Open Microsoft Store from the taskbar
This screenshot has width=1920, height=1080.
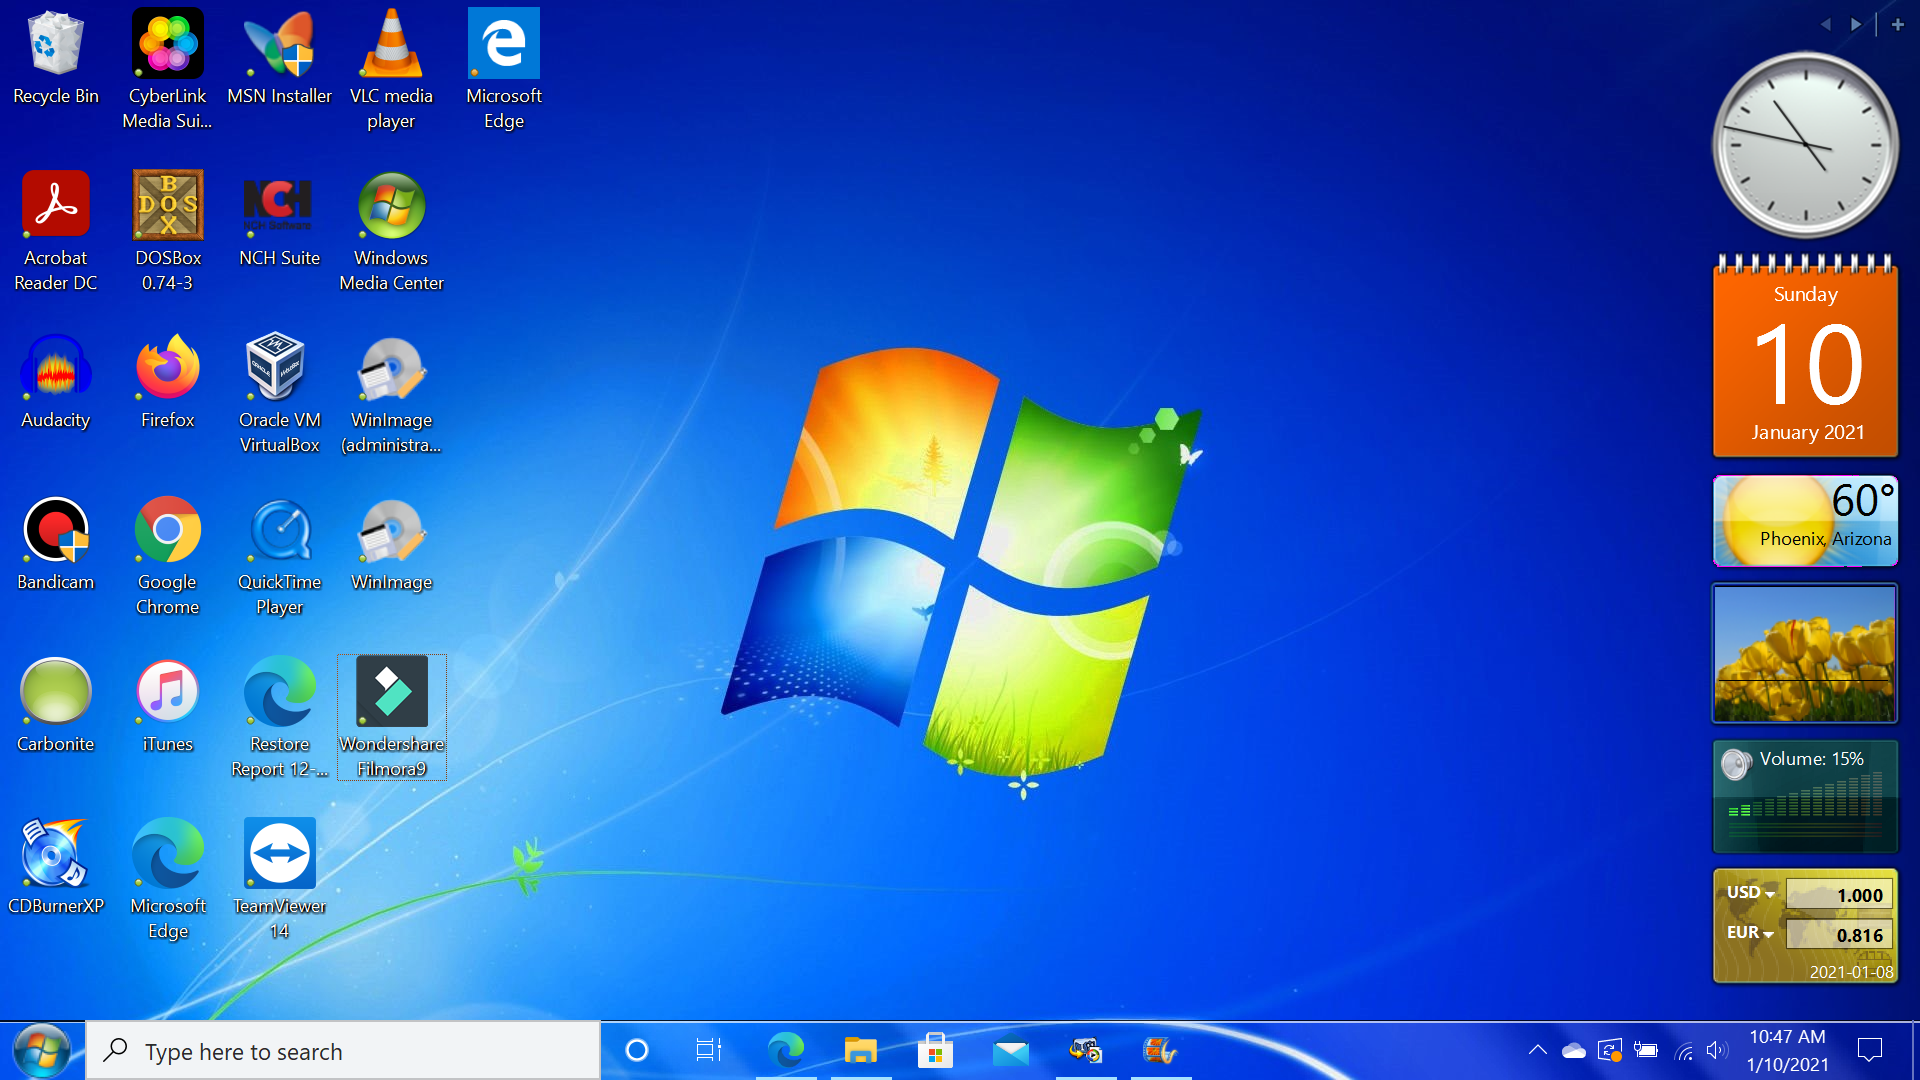935,1051
